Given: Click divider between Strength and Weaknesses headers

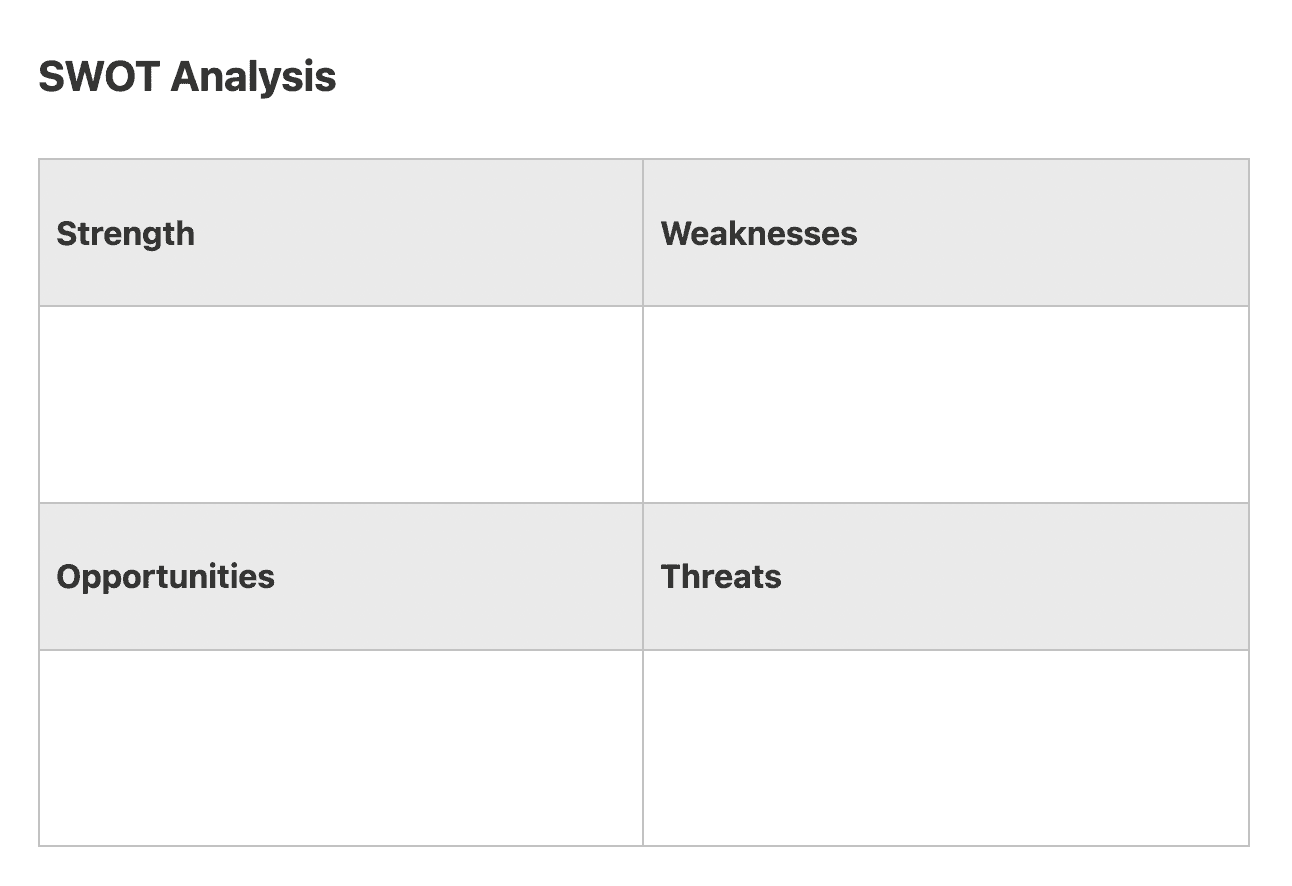Looking at the screenshot, I should point(643,234).
